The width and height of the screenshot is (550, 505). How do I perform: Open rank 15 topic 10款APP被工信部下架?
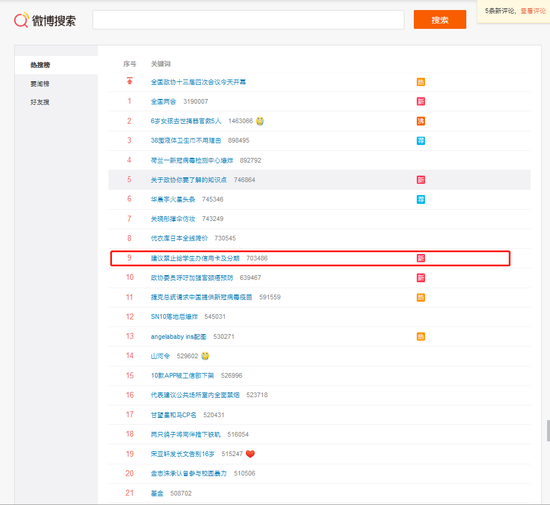[x=182, y=376]
